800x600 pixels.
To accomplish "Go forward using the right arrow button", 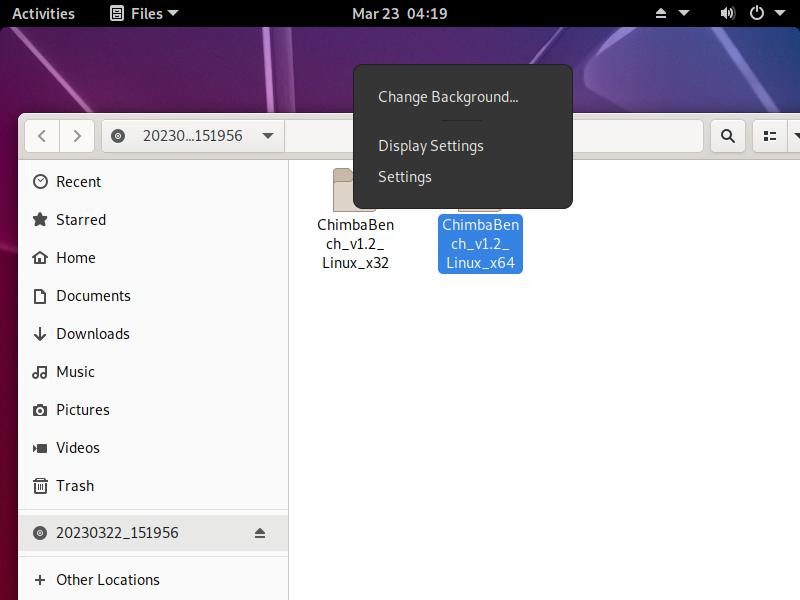I will 77,136.
